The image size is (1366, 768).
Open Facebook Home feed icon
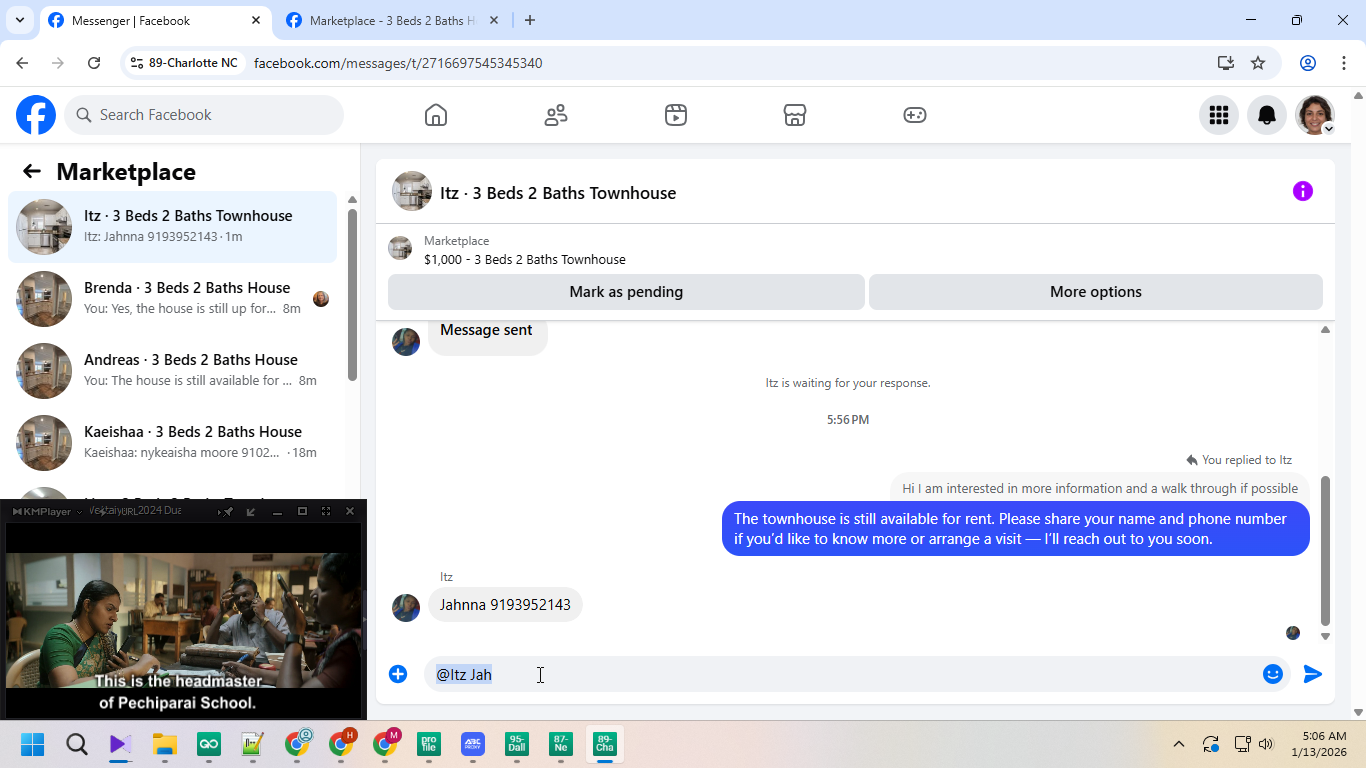(x=435, y=115)
